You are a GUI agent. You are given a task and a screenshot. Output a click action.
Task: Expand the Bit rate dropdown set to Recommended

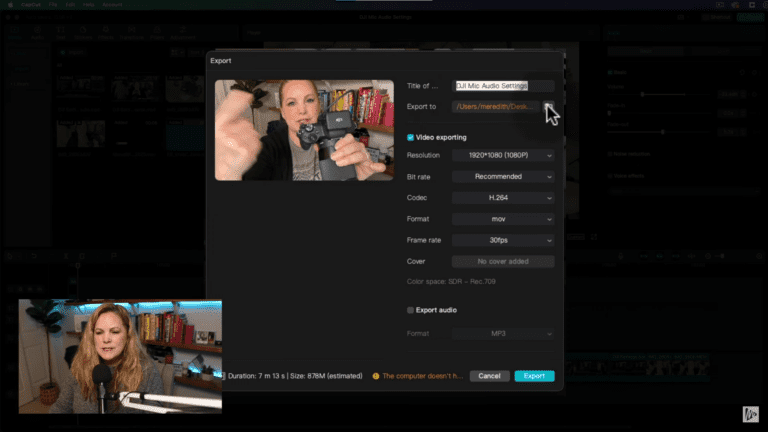502,177
